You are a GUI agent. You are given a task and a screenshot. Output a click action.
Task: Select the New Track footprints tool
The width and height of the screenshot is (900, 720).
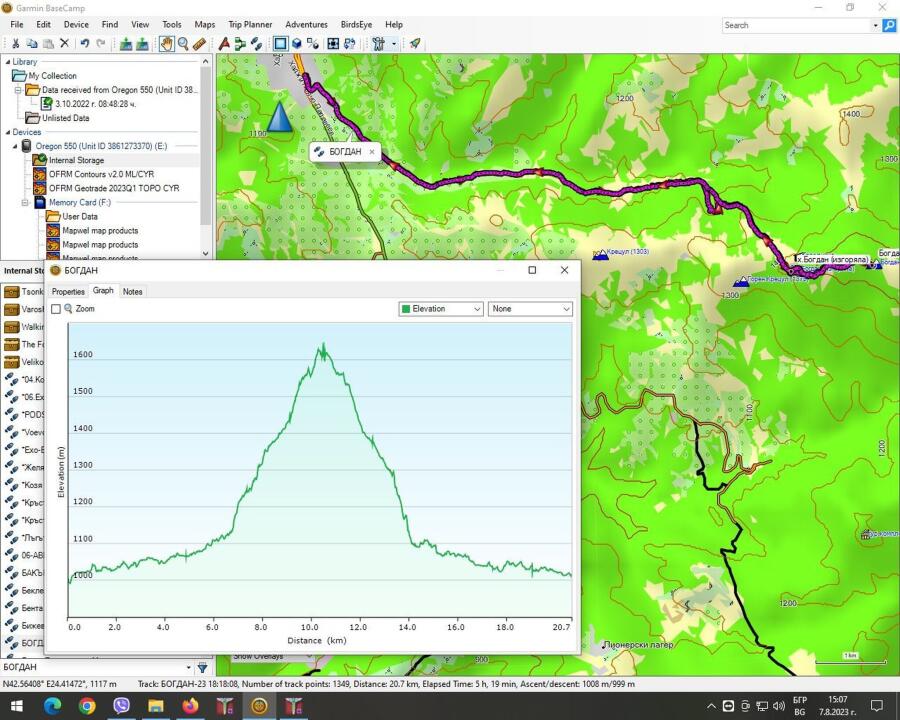(257, 44)
